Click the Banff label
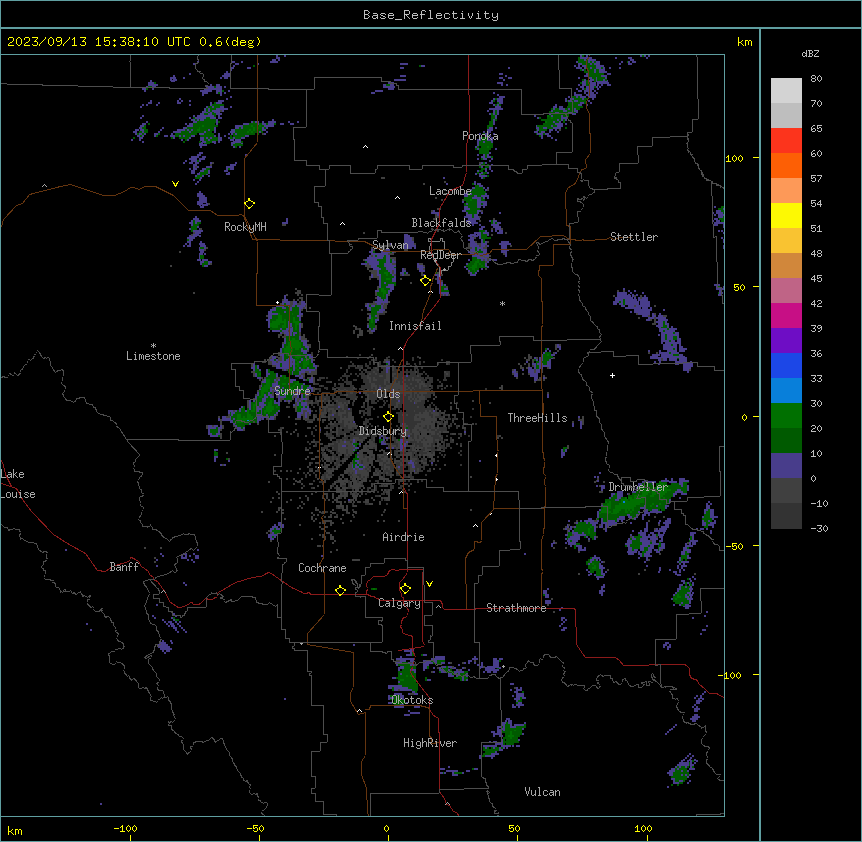The height and width of the screenshot is (842, 862). 124,567
